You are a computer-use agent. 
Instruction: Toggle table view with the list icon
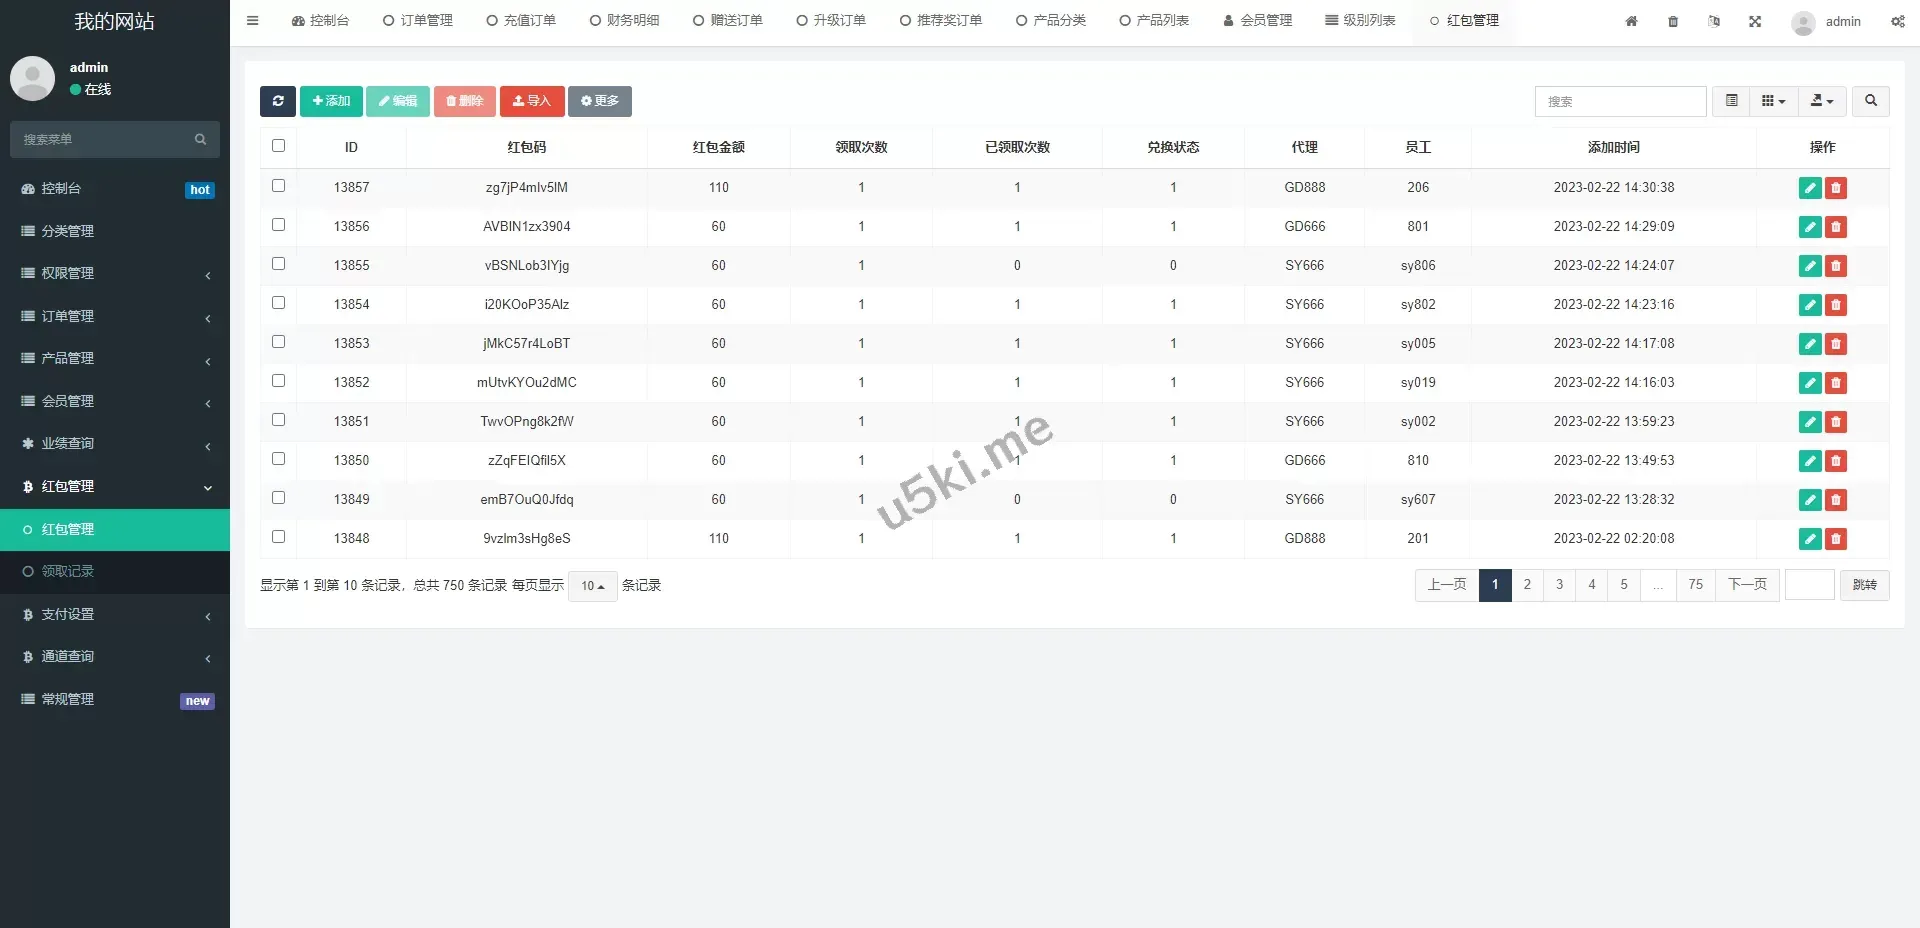[1731, 101]
